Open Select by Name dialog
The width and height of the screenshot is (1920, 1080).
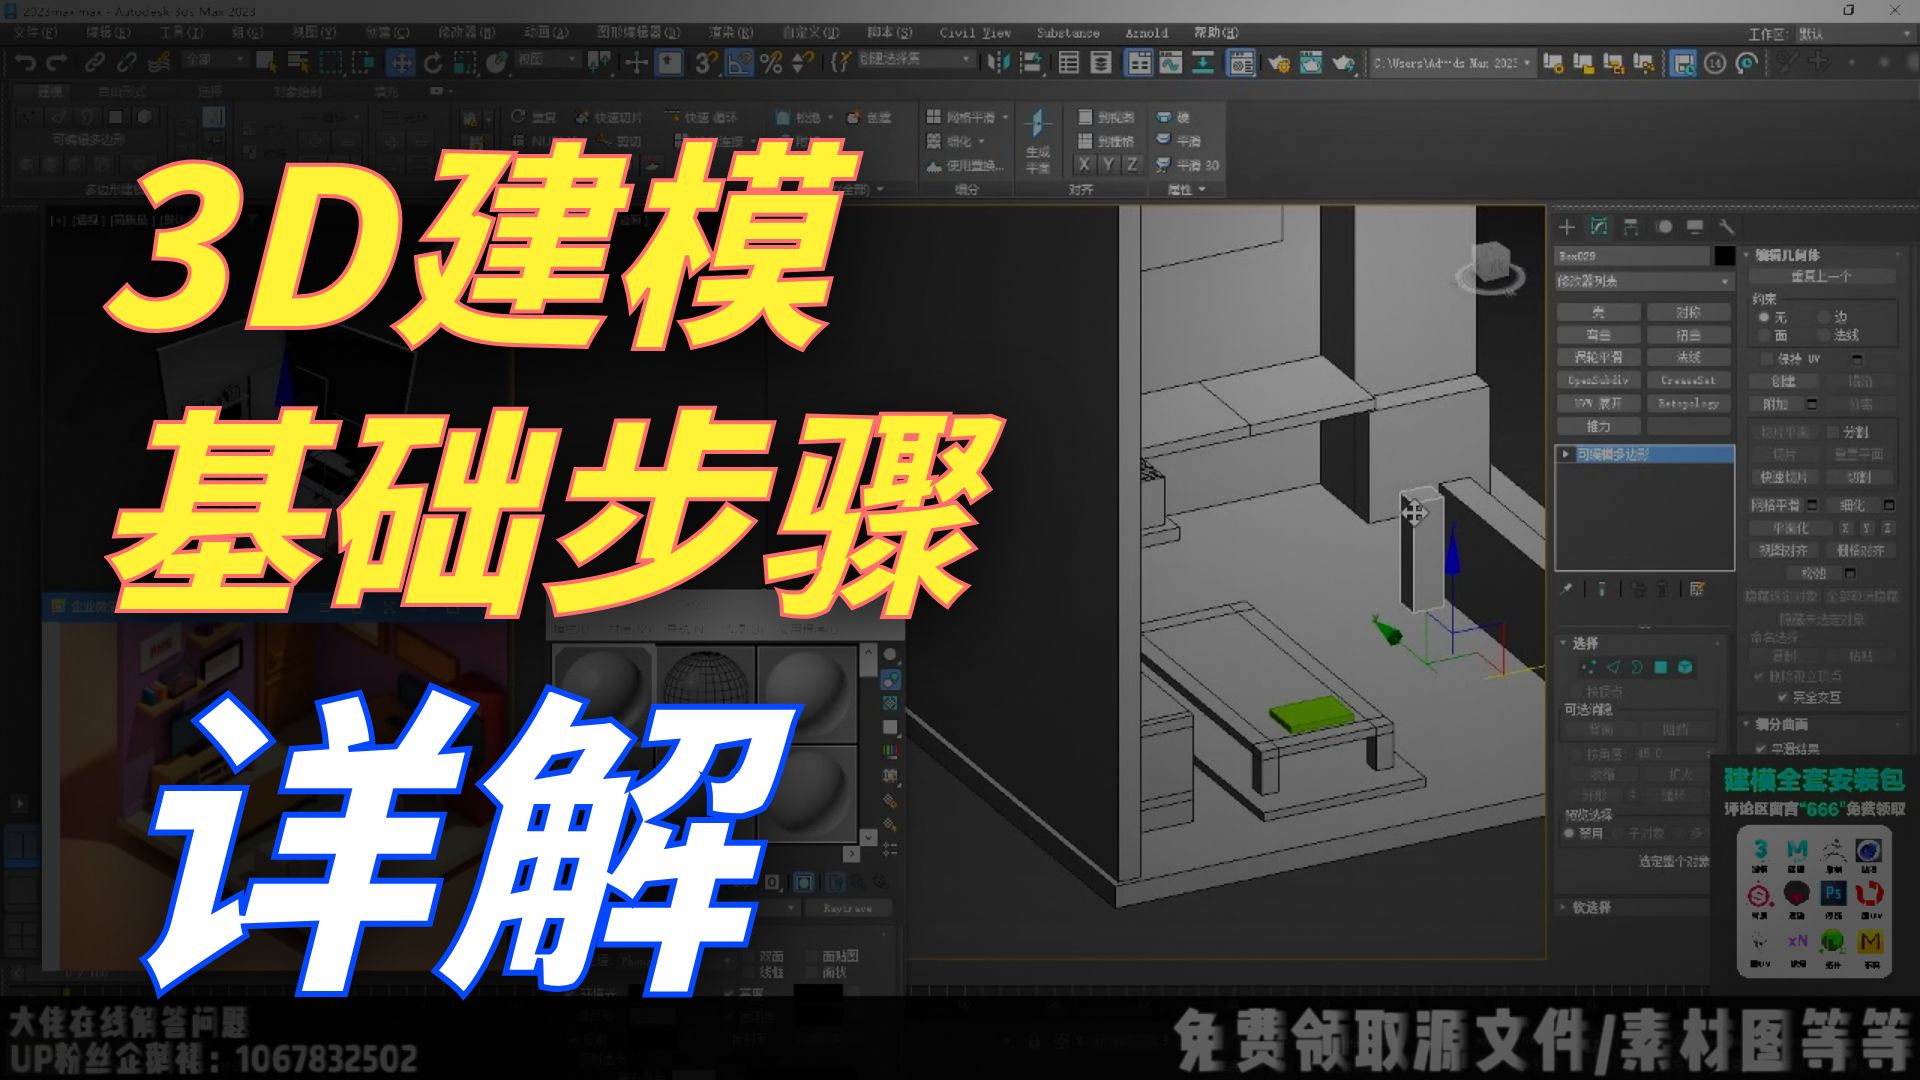click(298, 62)
